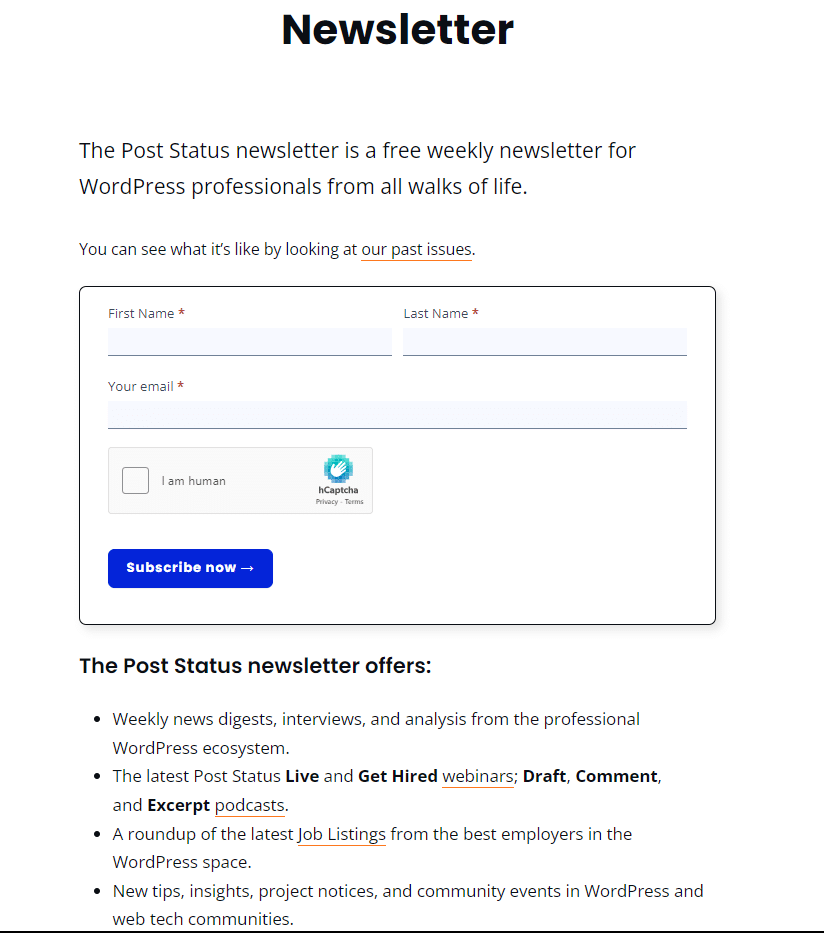Click the hCaptcha widget box
Screen dimensions: 824x933
point(240,480)
